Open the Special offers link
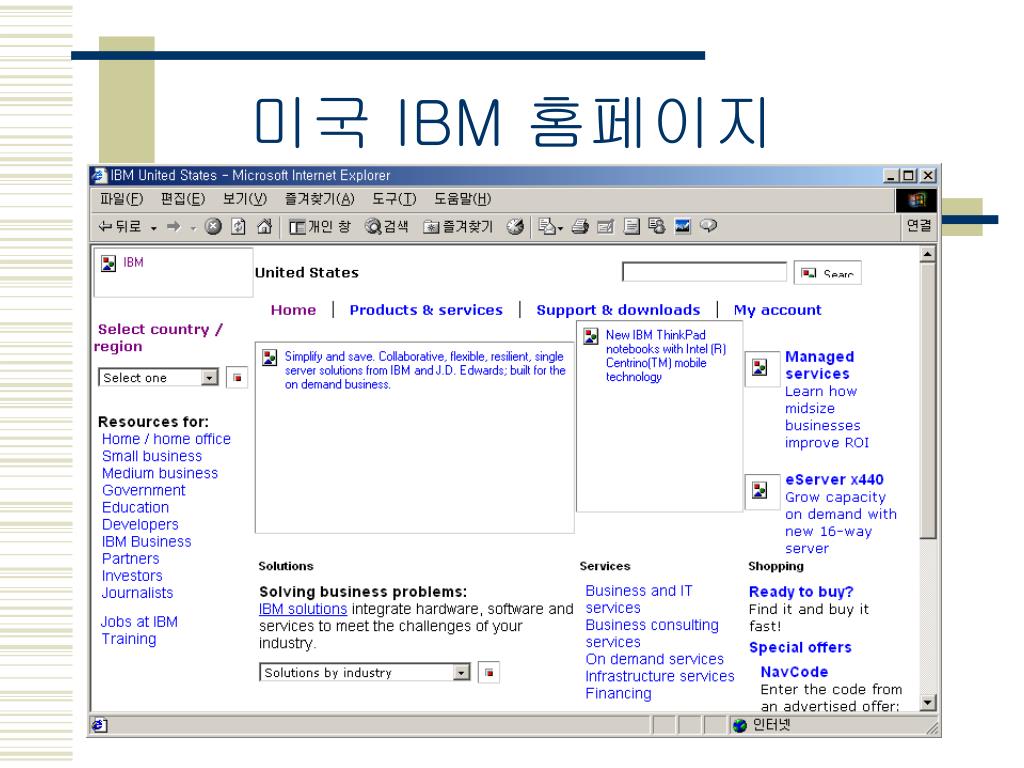This screenshot has height=768, width=1024. point(800,647)
